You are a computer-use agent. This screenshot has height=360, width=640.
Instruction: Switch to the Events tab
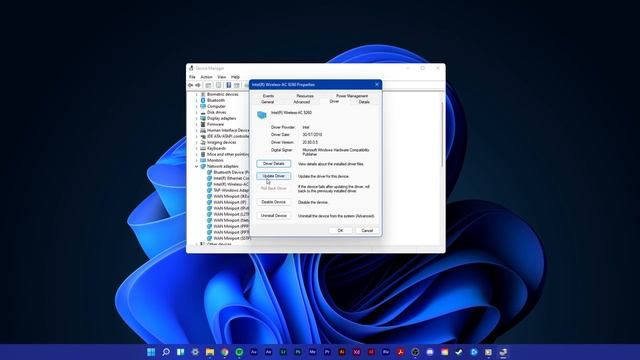point(269,96)
